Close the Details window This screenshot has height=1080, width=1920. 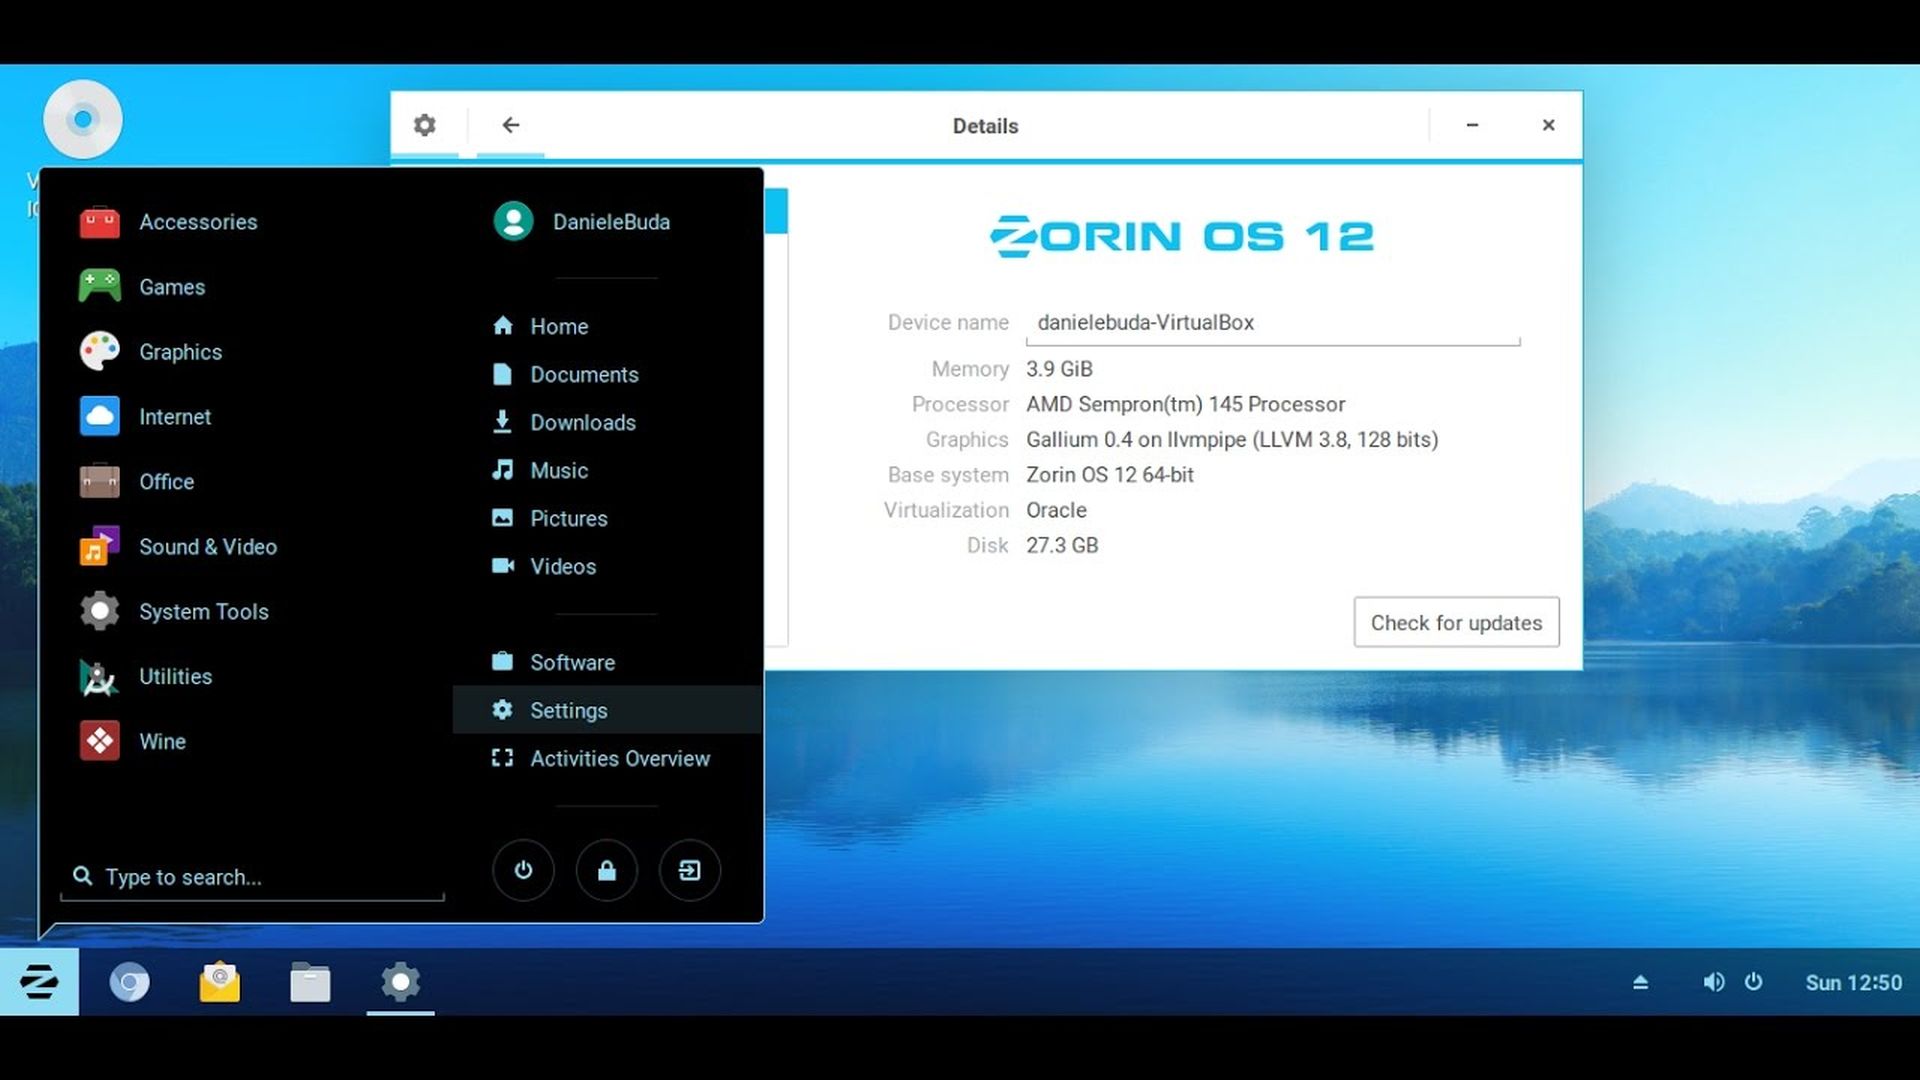[1548, 125]
